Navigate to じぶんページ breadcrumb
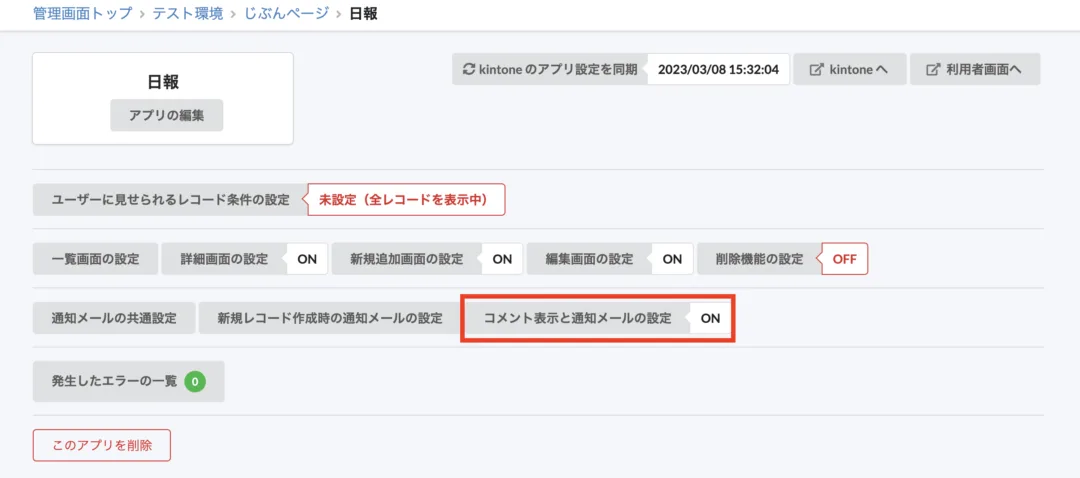Viewport: 1080px width, 478px height. [287, 13]
